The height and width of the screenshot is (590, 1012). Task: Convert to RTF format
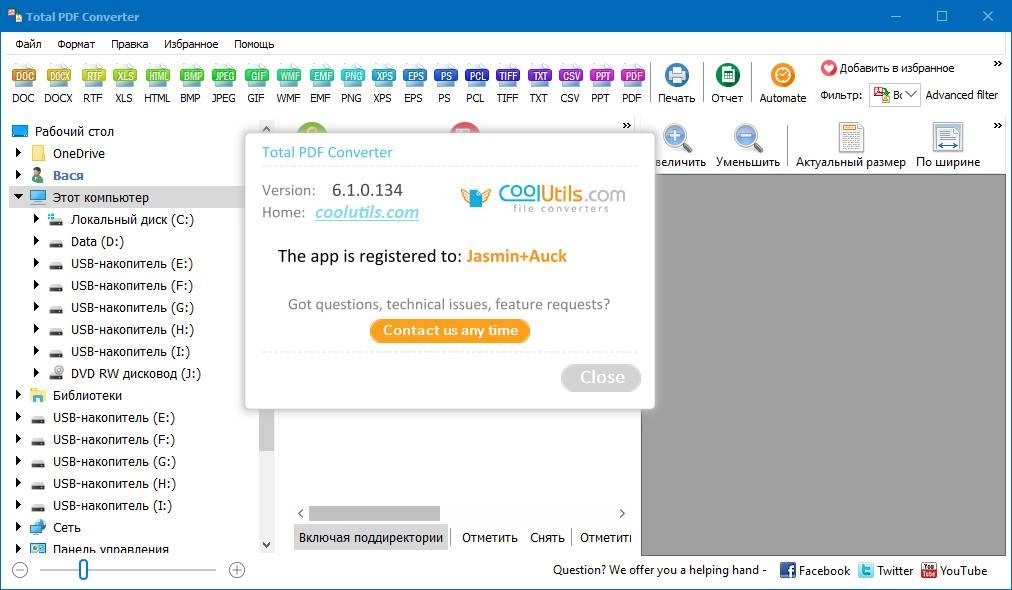point(93,85)
